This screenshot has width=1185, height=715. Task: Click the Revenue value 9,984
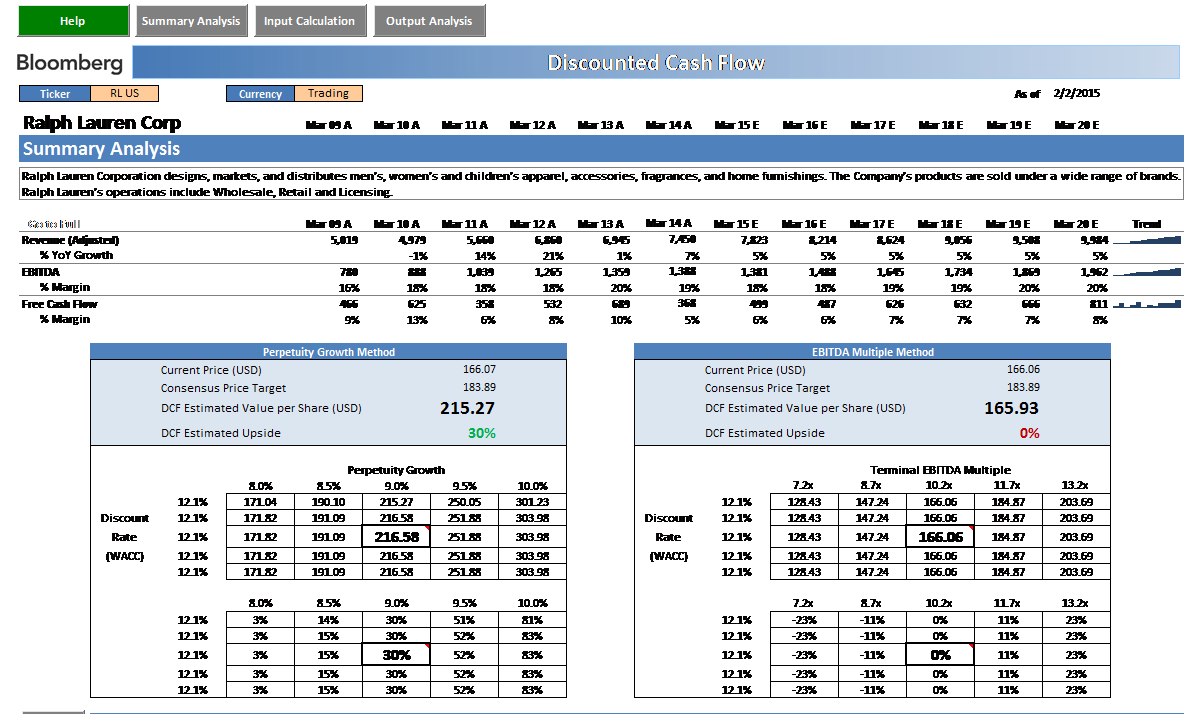click(1094, 240)
